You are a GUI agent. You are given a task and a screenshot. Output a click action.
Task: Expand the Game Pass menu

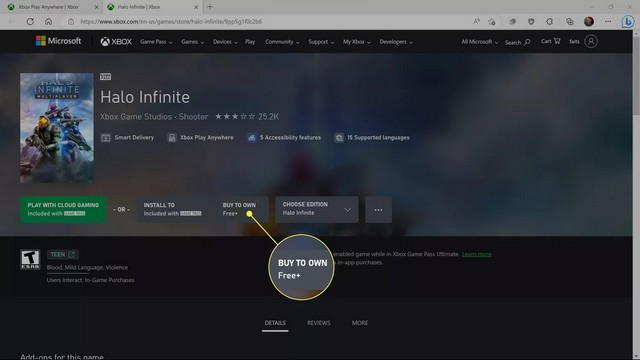156,42
